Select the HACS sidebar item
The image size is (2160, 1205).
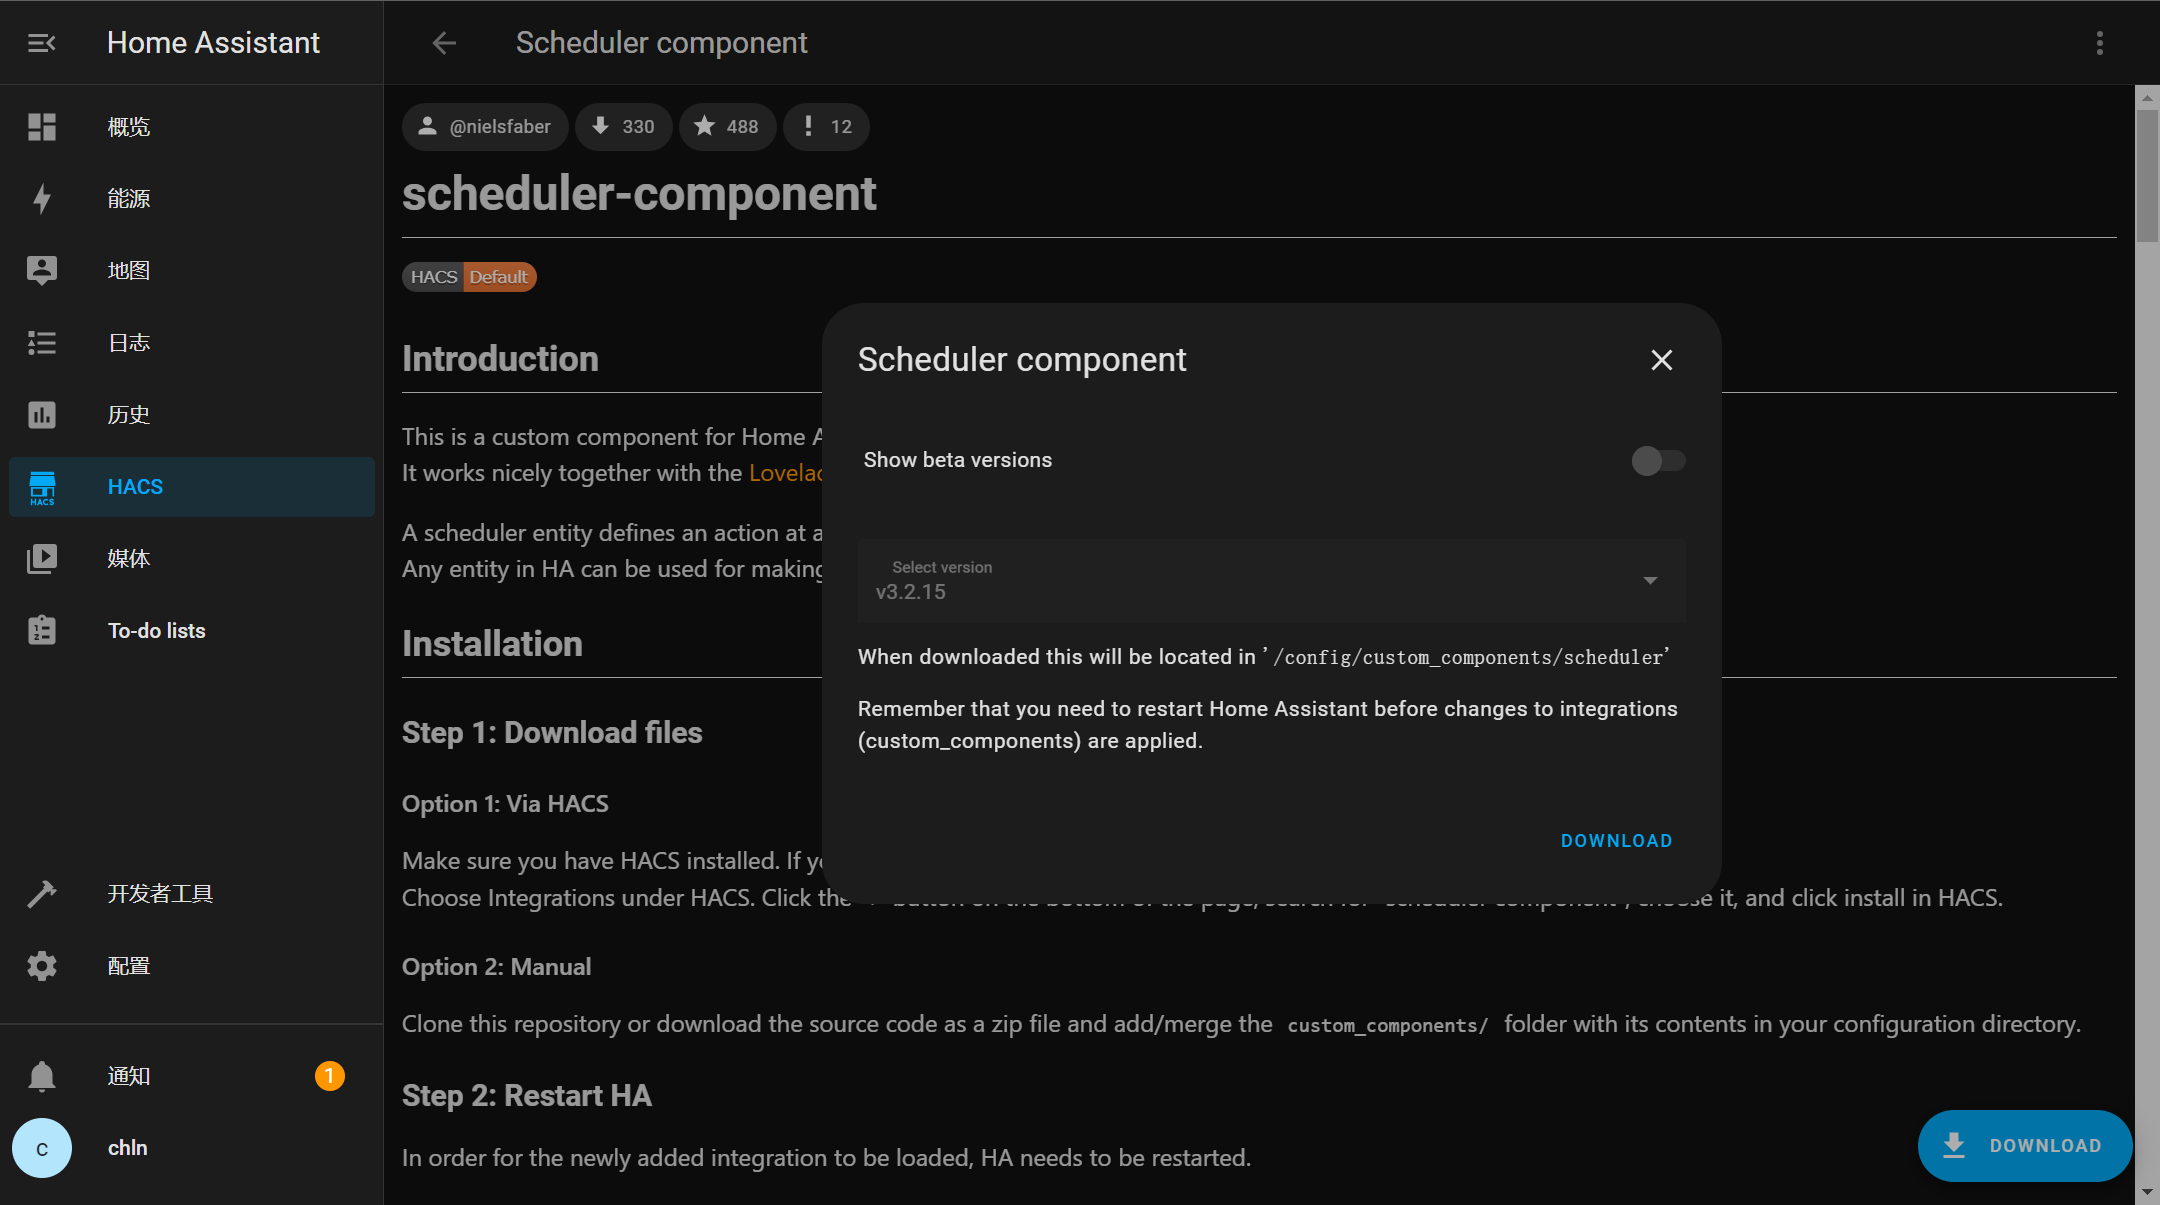click(192, 487)
